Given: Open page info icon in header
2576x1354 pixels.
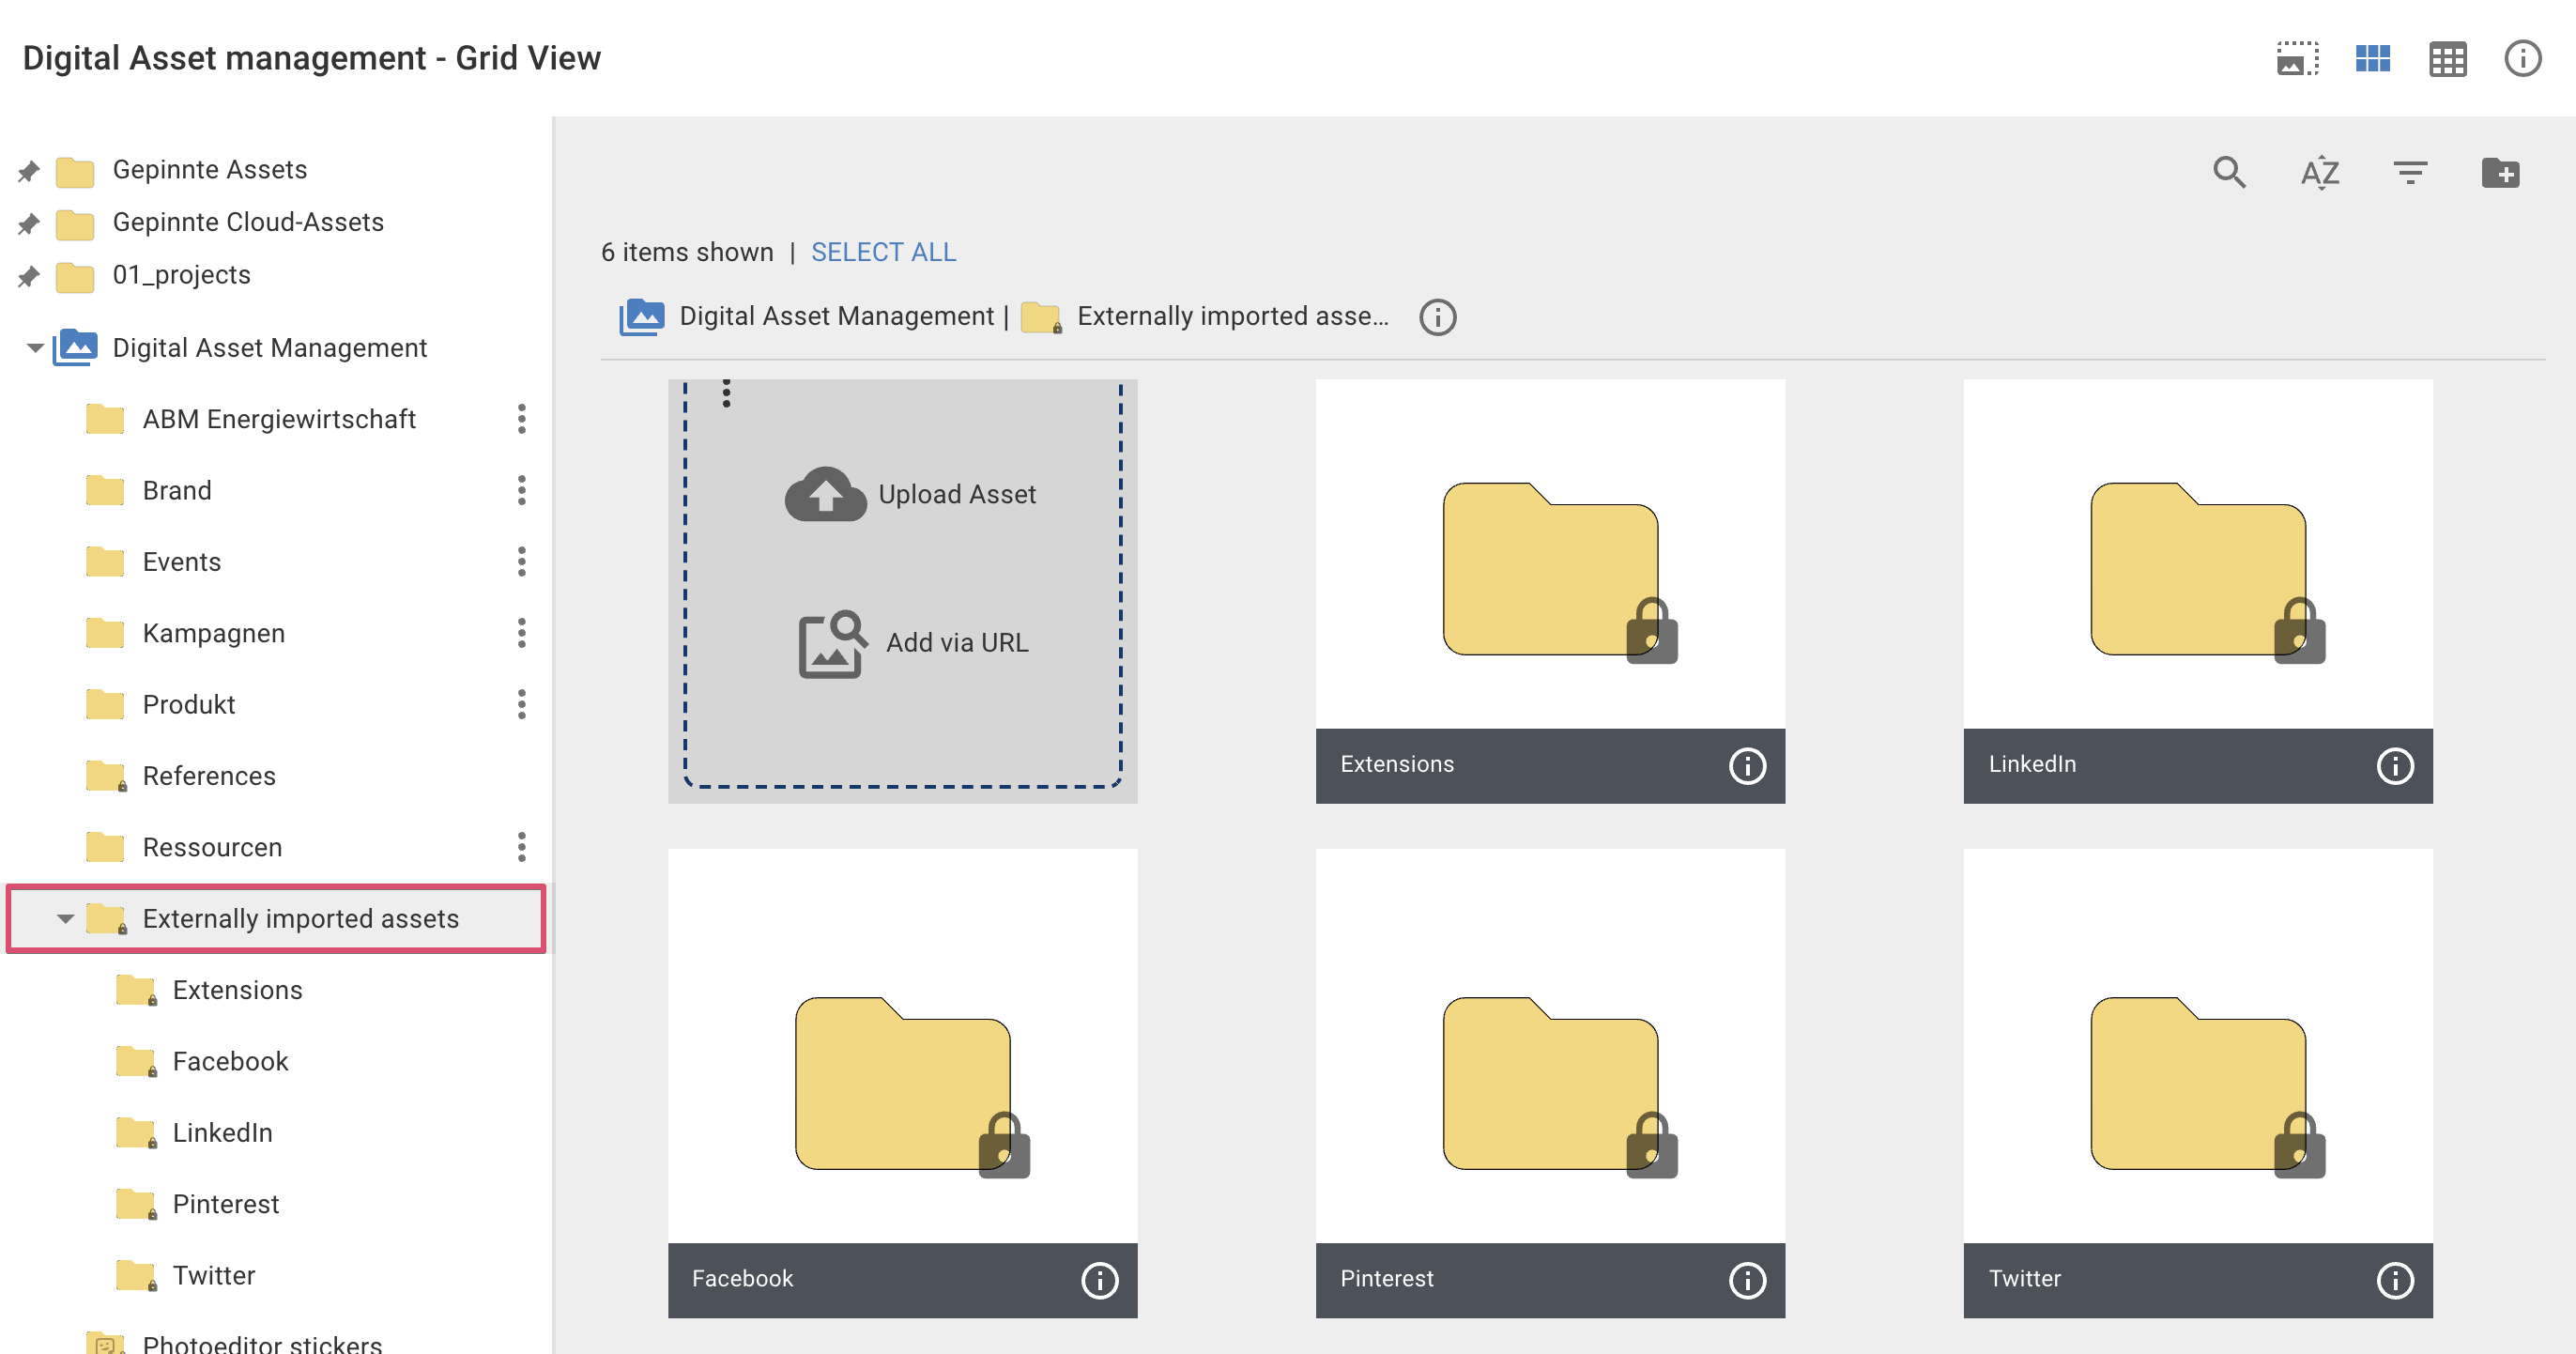Looking at the screenshot, I should tap(2522, 59).
